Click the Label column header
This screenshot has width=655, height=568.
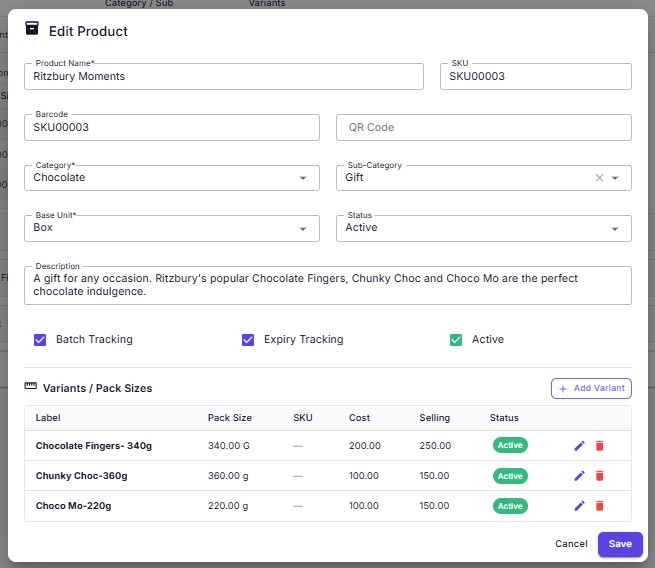48,418
